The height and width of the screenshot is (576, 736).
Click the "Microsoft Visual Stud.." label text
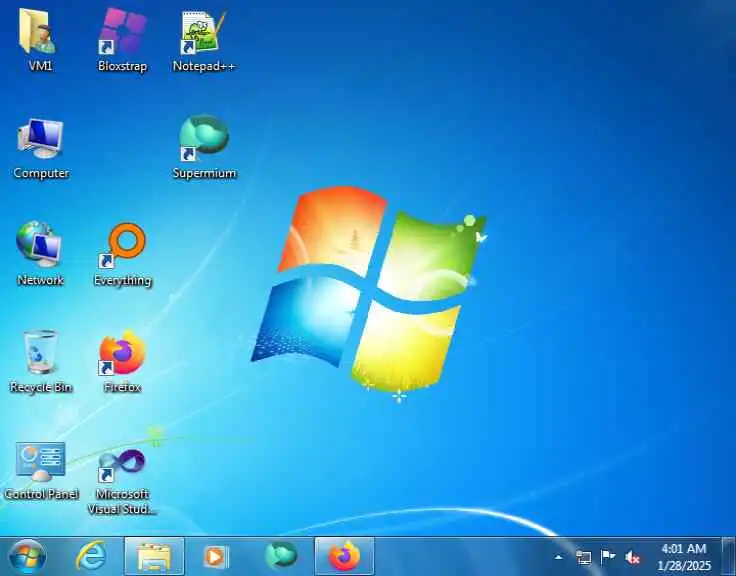click(x=122, y=501)
